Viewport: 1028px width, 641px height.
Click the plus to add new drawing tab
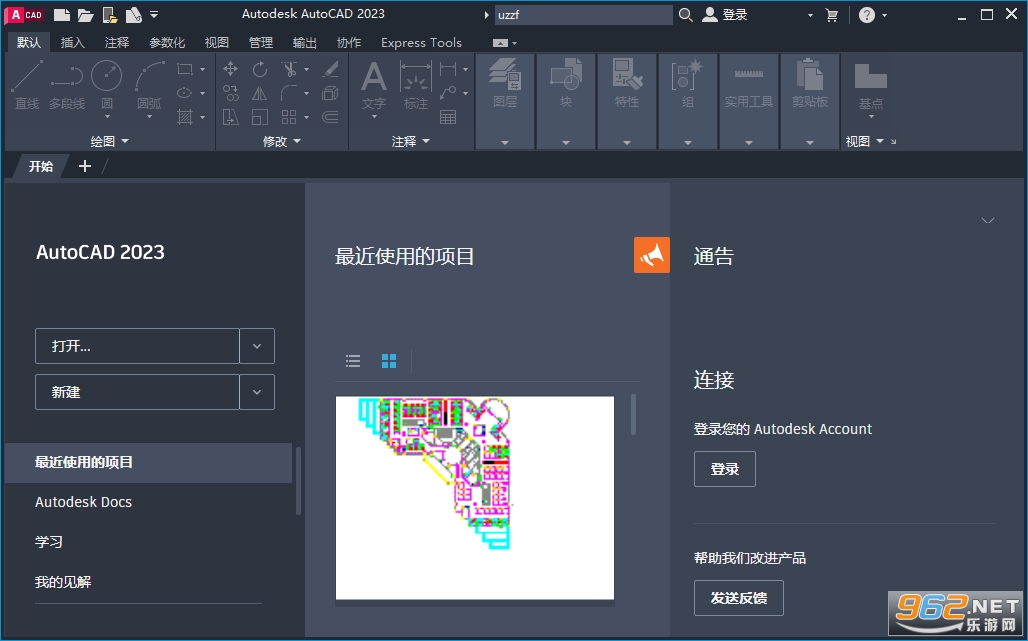(x=85, y=166)
